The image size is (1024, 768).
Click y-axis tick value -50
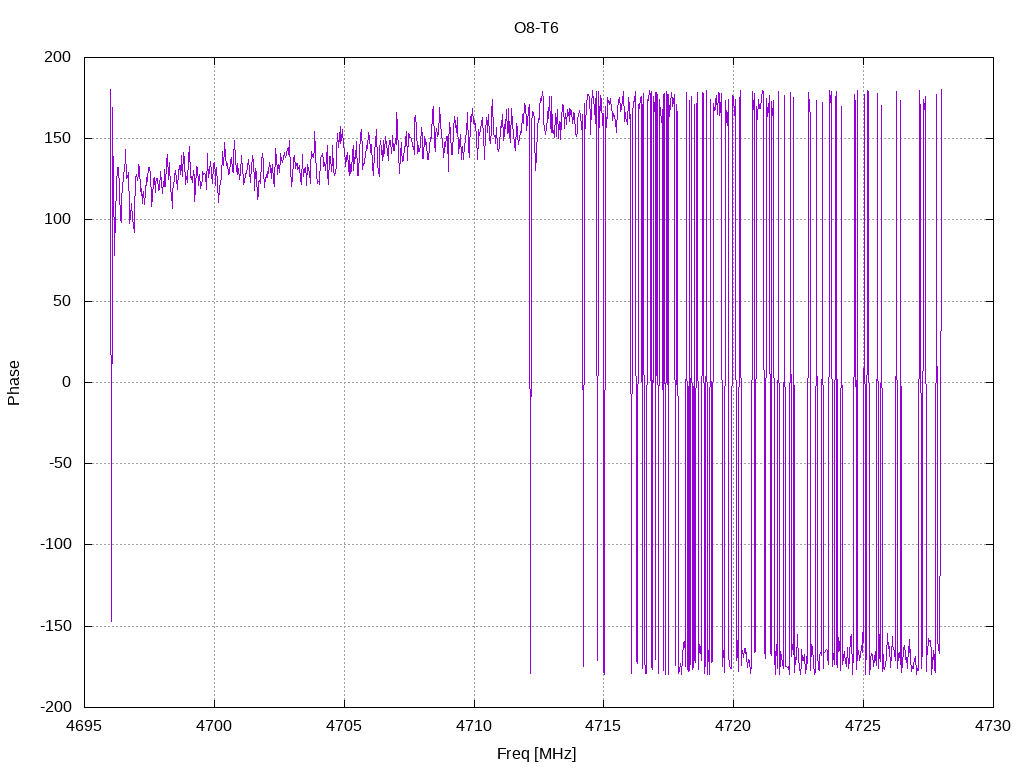click(x=60, y=463)
